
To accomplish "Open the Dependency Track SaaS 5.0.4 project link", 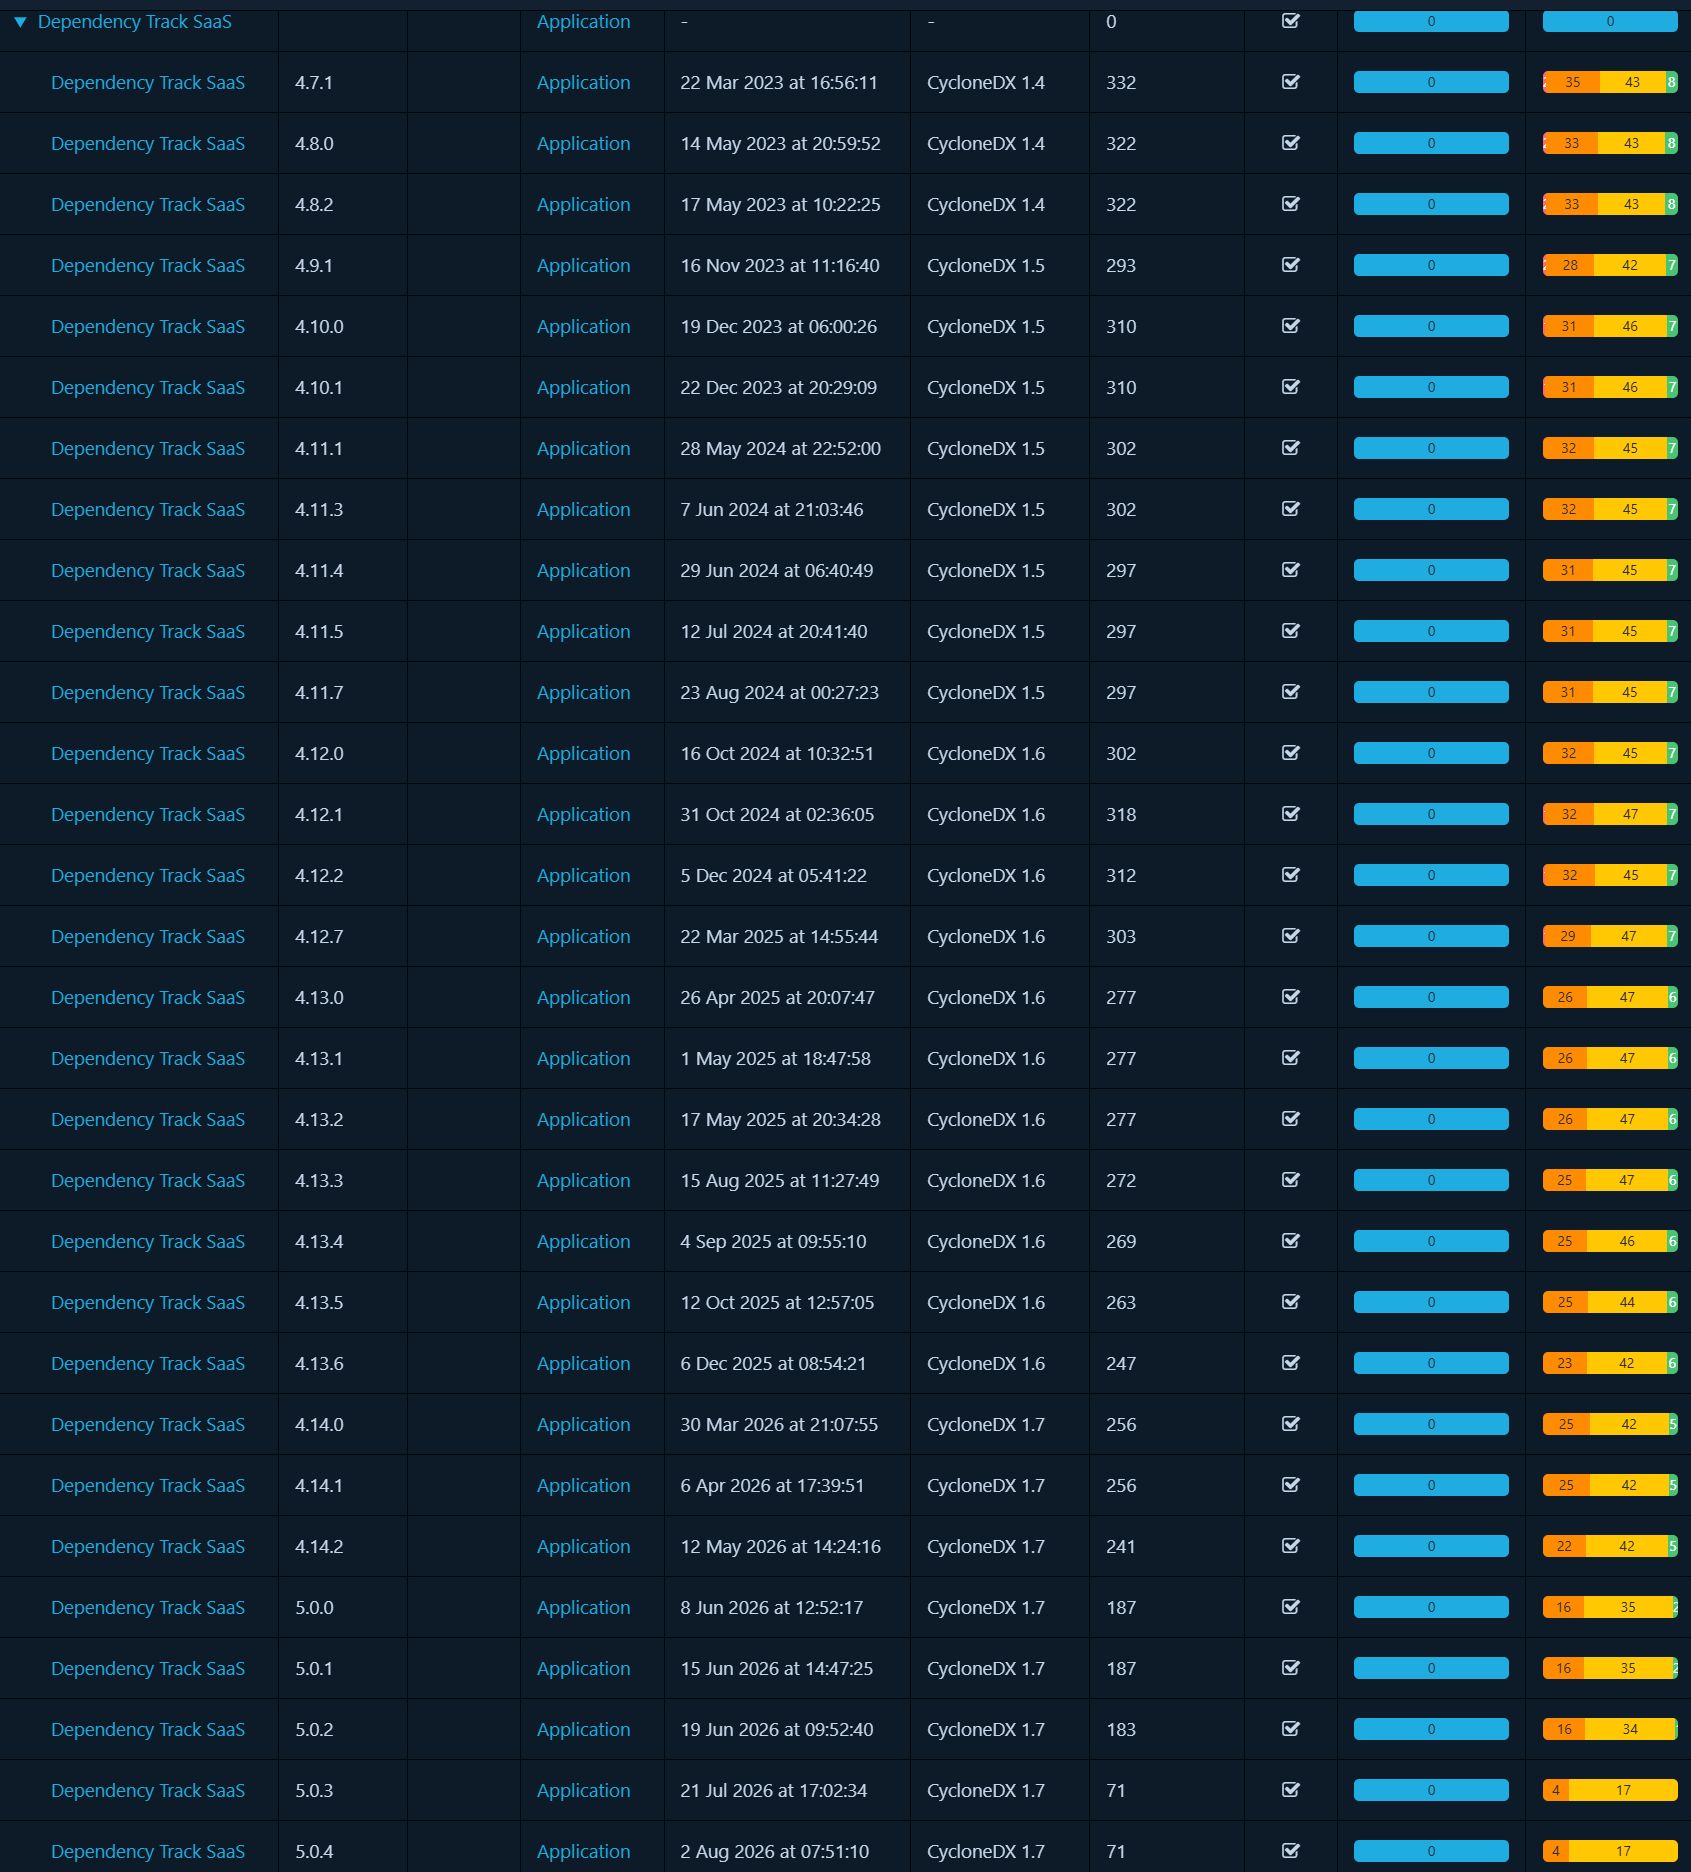I will click(x=148, y=1851).
